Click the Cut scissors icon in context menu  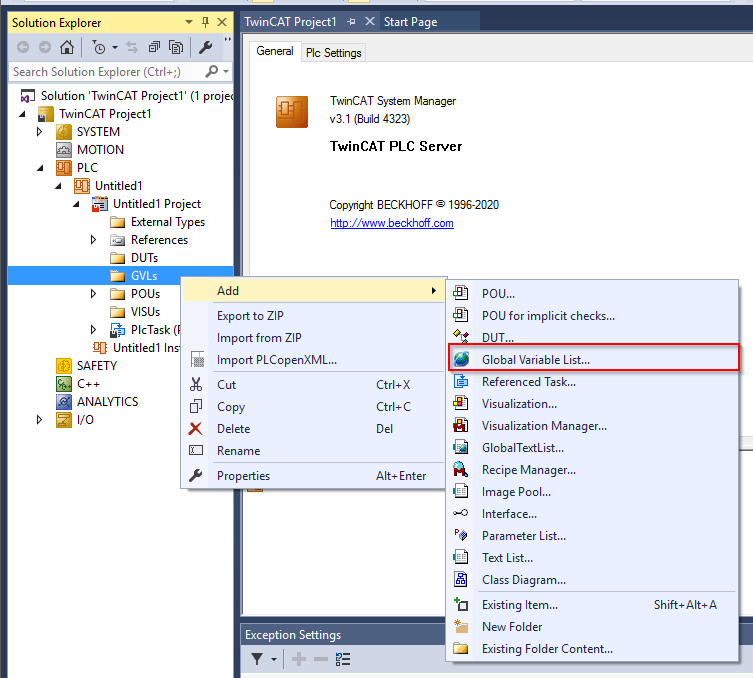196,384
